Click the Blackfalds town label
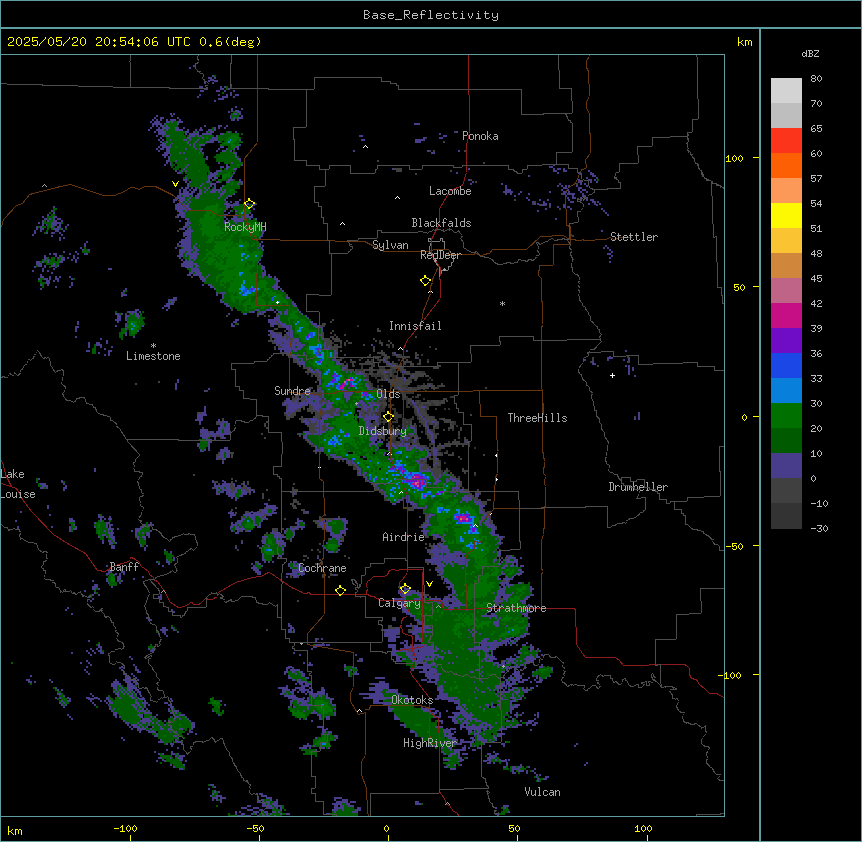This screenshot has height=842, width=862. click(x=441, y=223)
